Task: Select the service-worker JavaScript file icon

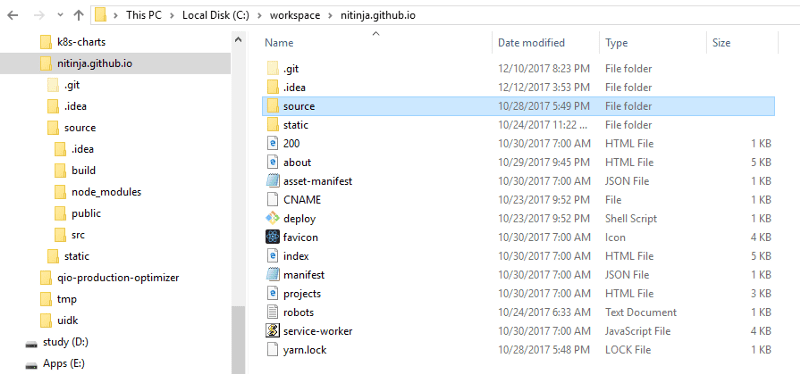Action: pyautogui.click(x=272, y=331)
